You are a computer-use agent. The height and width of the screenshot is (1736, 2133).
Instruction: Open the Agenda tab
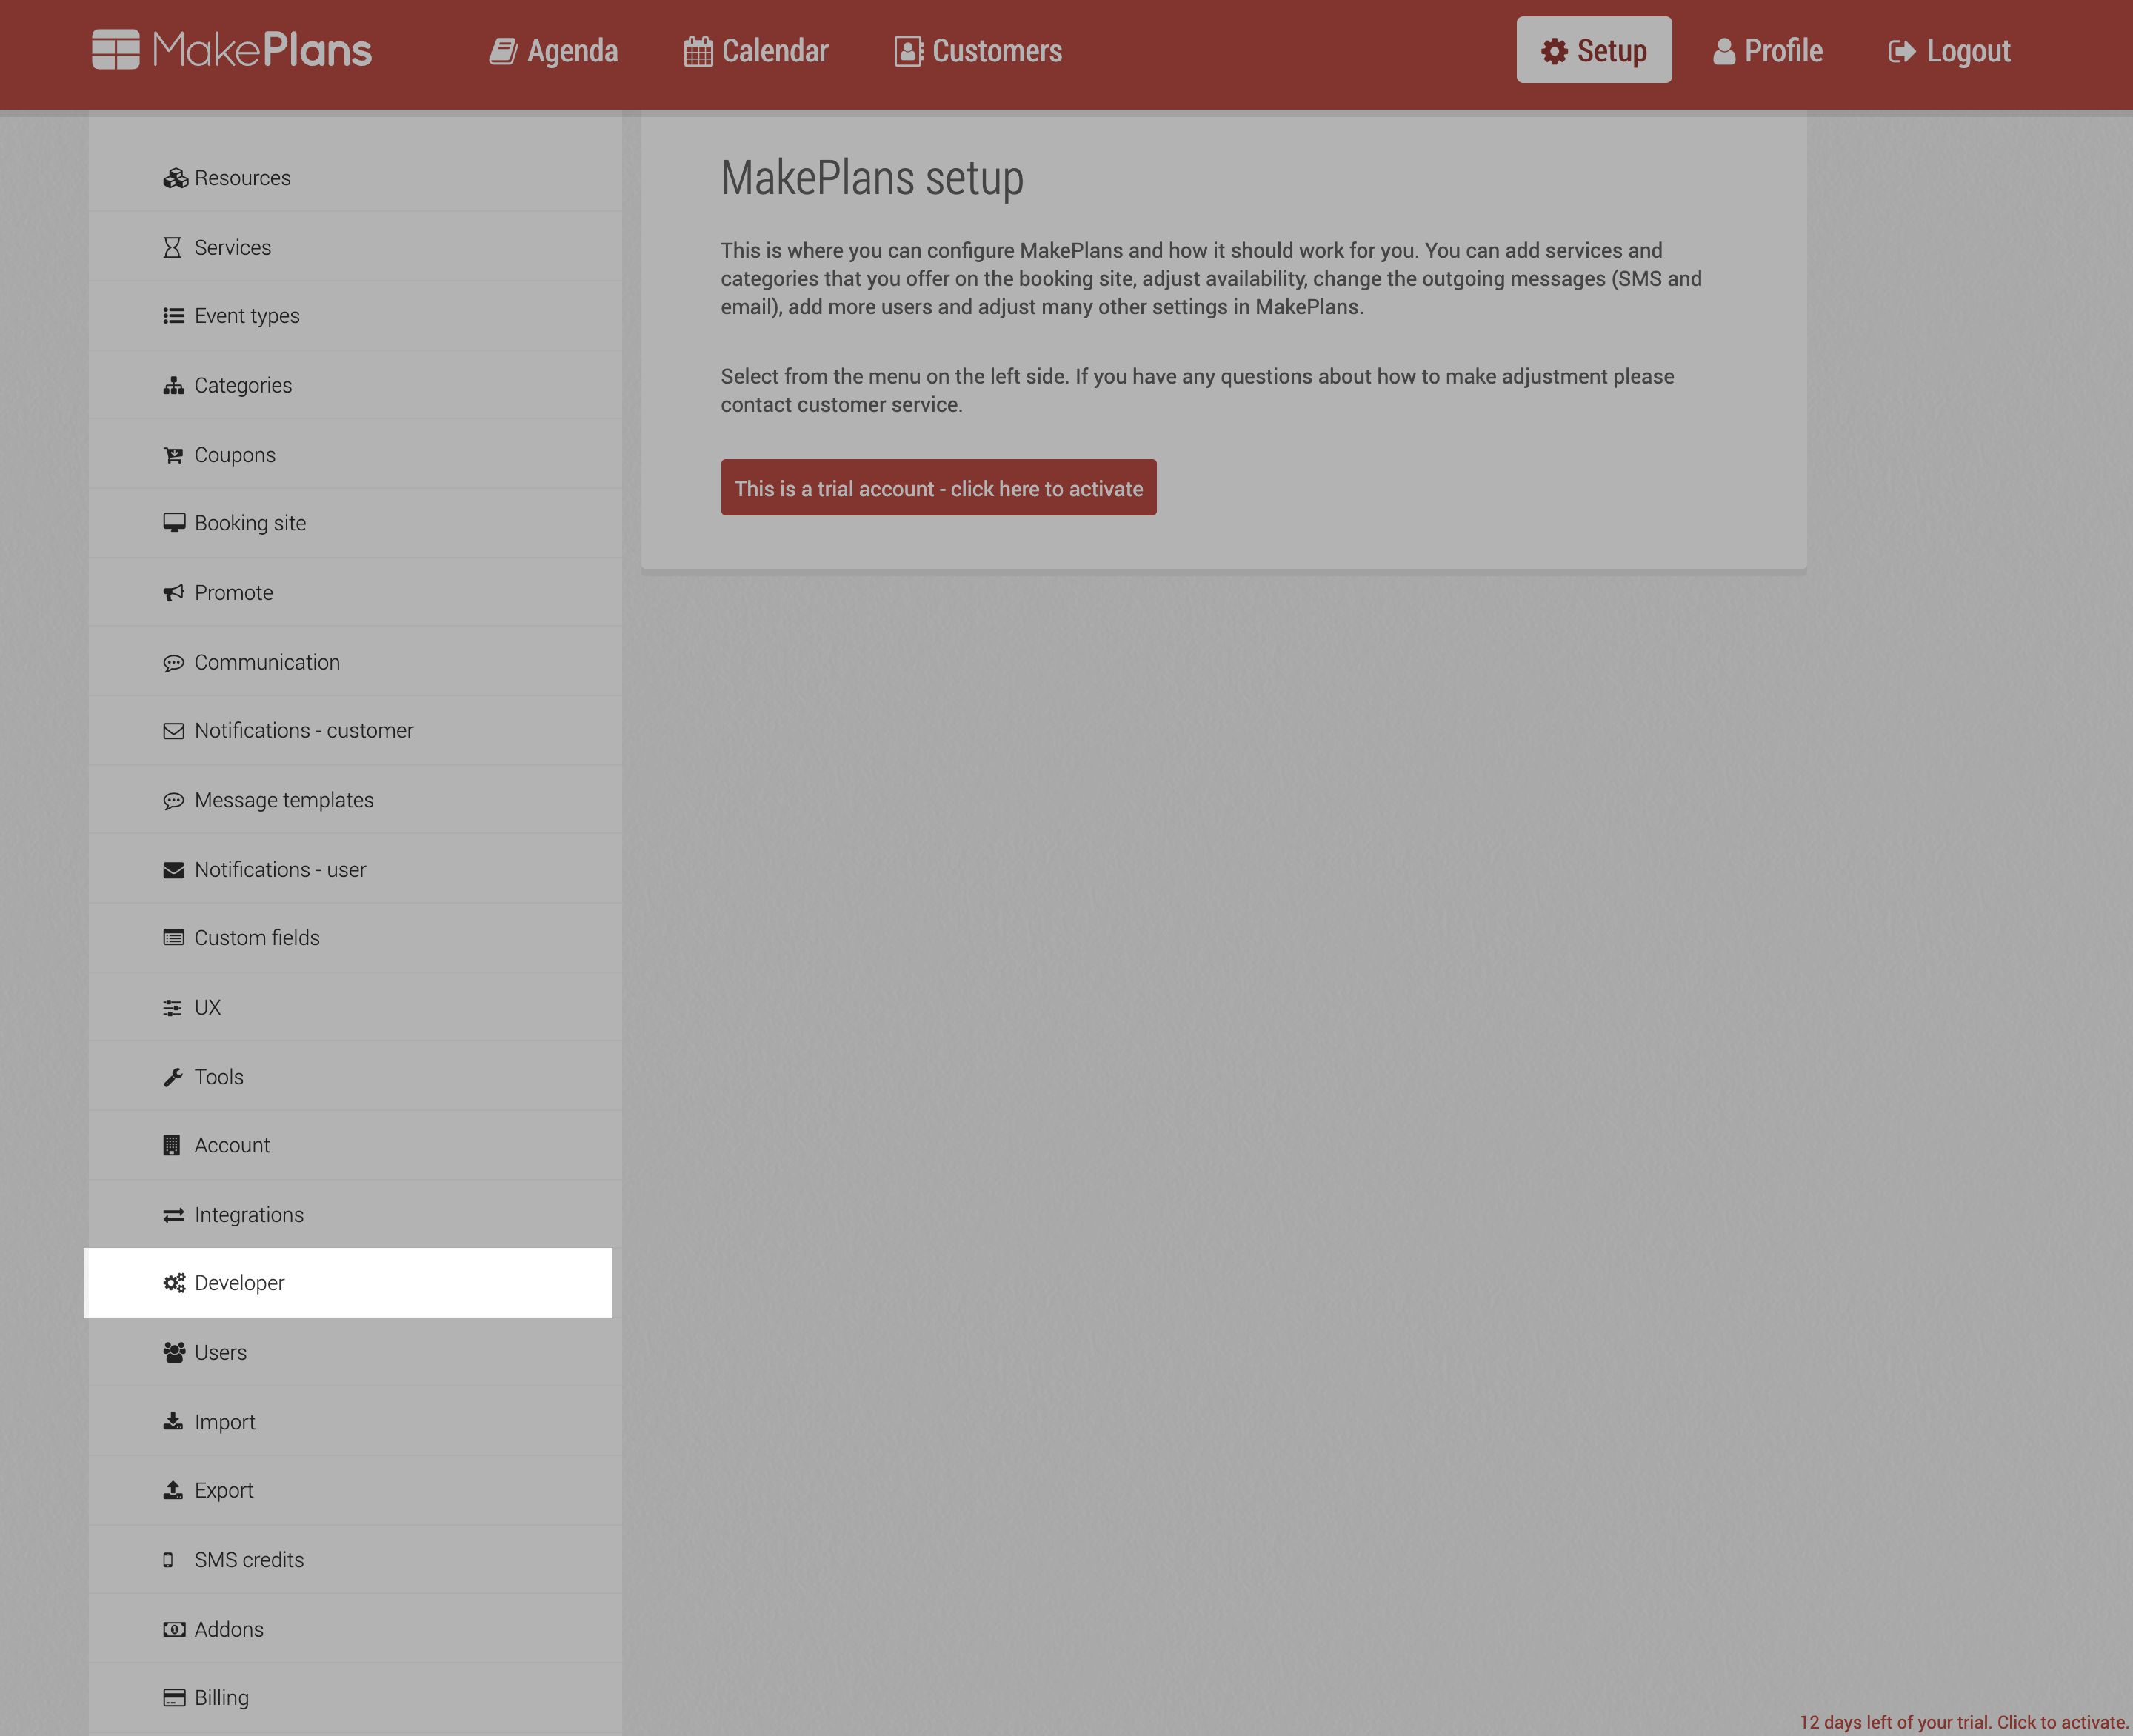(x=553, y=51)
